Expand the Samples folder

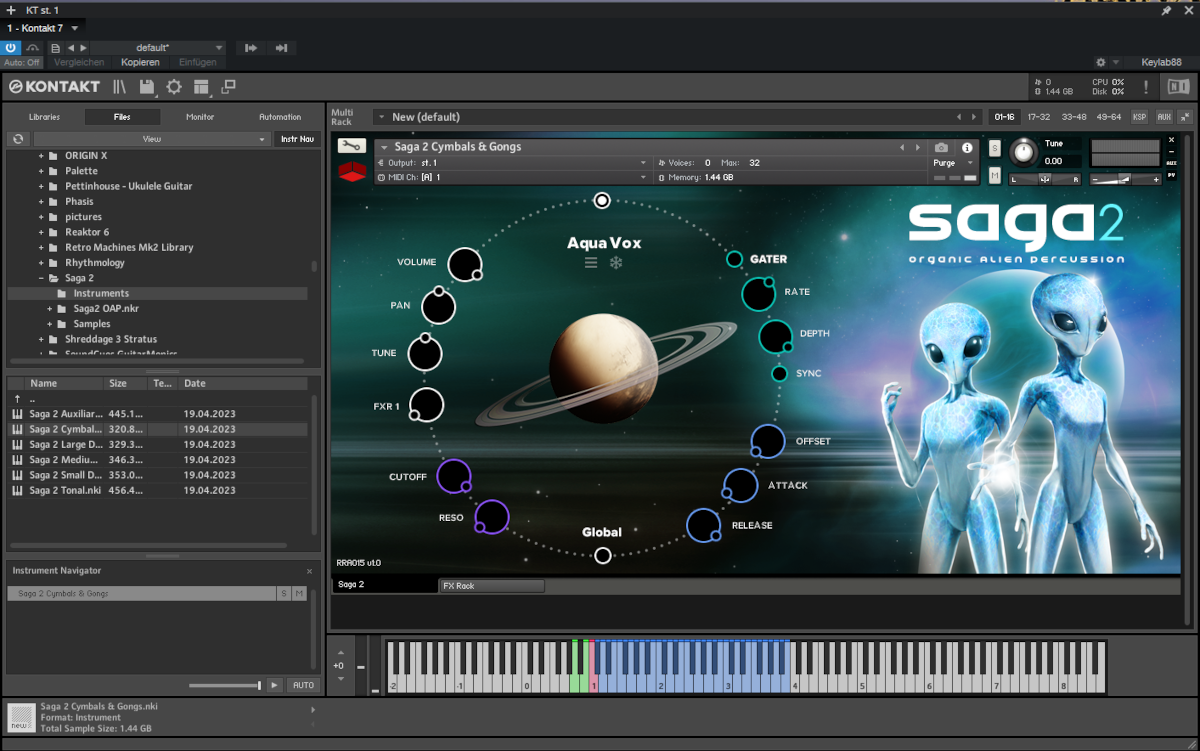(50, 324)
